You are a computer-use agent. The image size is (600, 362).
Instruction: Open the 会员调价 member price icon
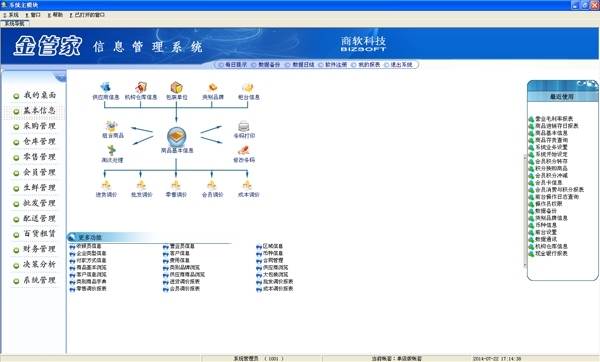[212, 186]
